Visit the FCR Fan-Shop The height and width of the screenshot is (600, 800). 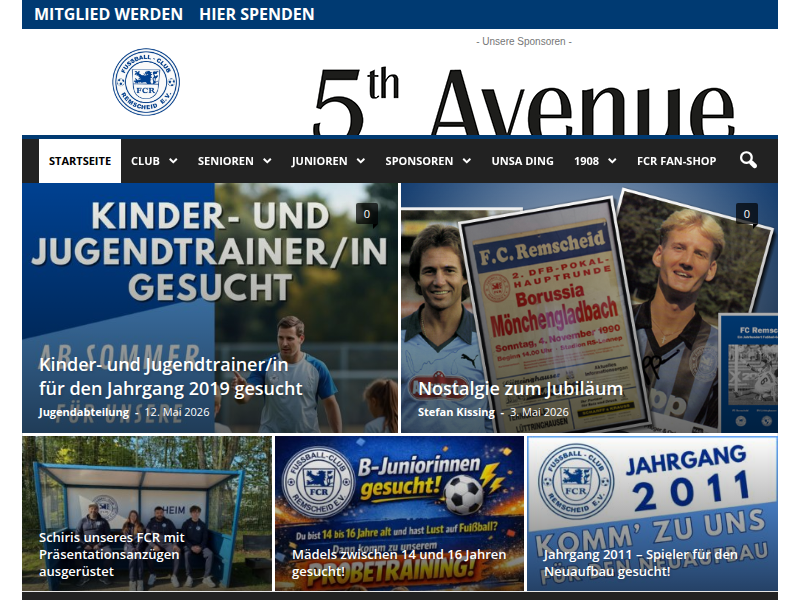677,161
